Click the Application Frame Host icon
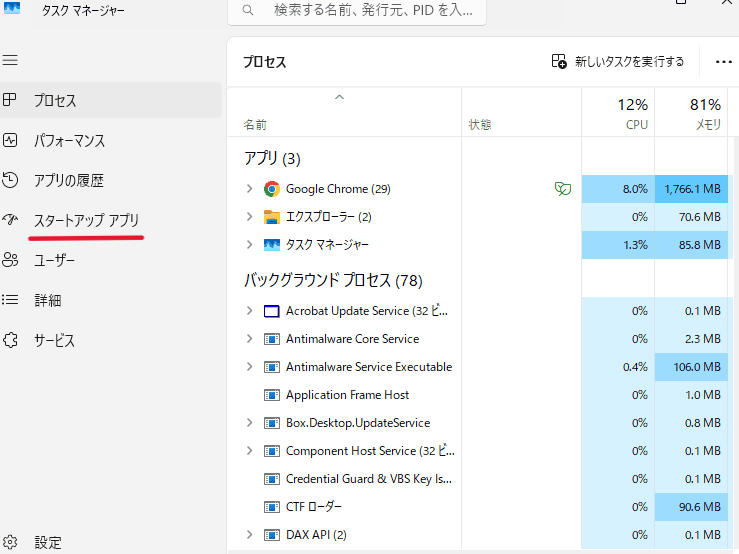 [x=271, y=395]
